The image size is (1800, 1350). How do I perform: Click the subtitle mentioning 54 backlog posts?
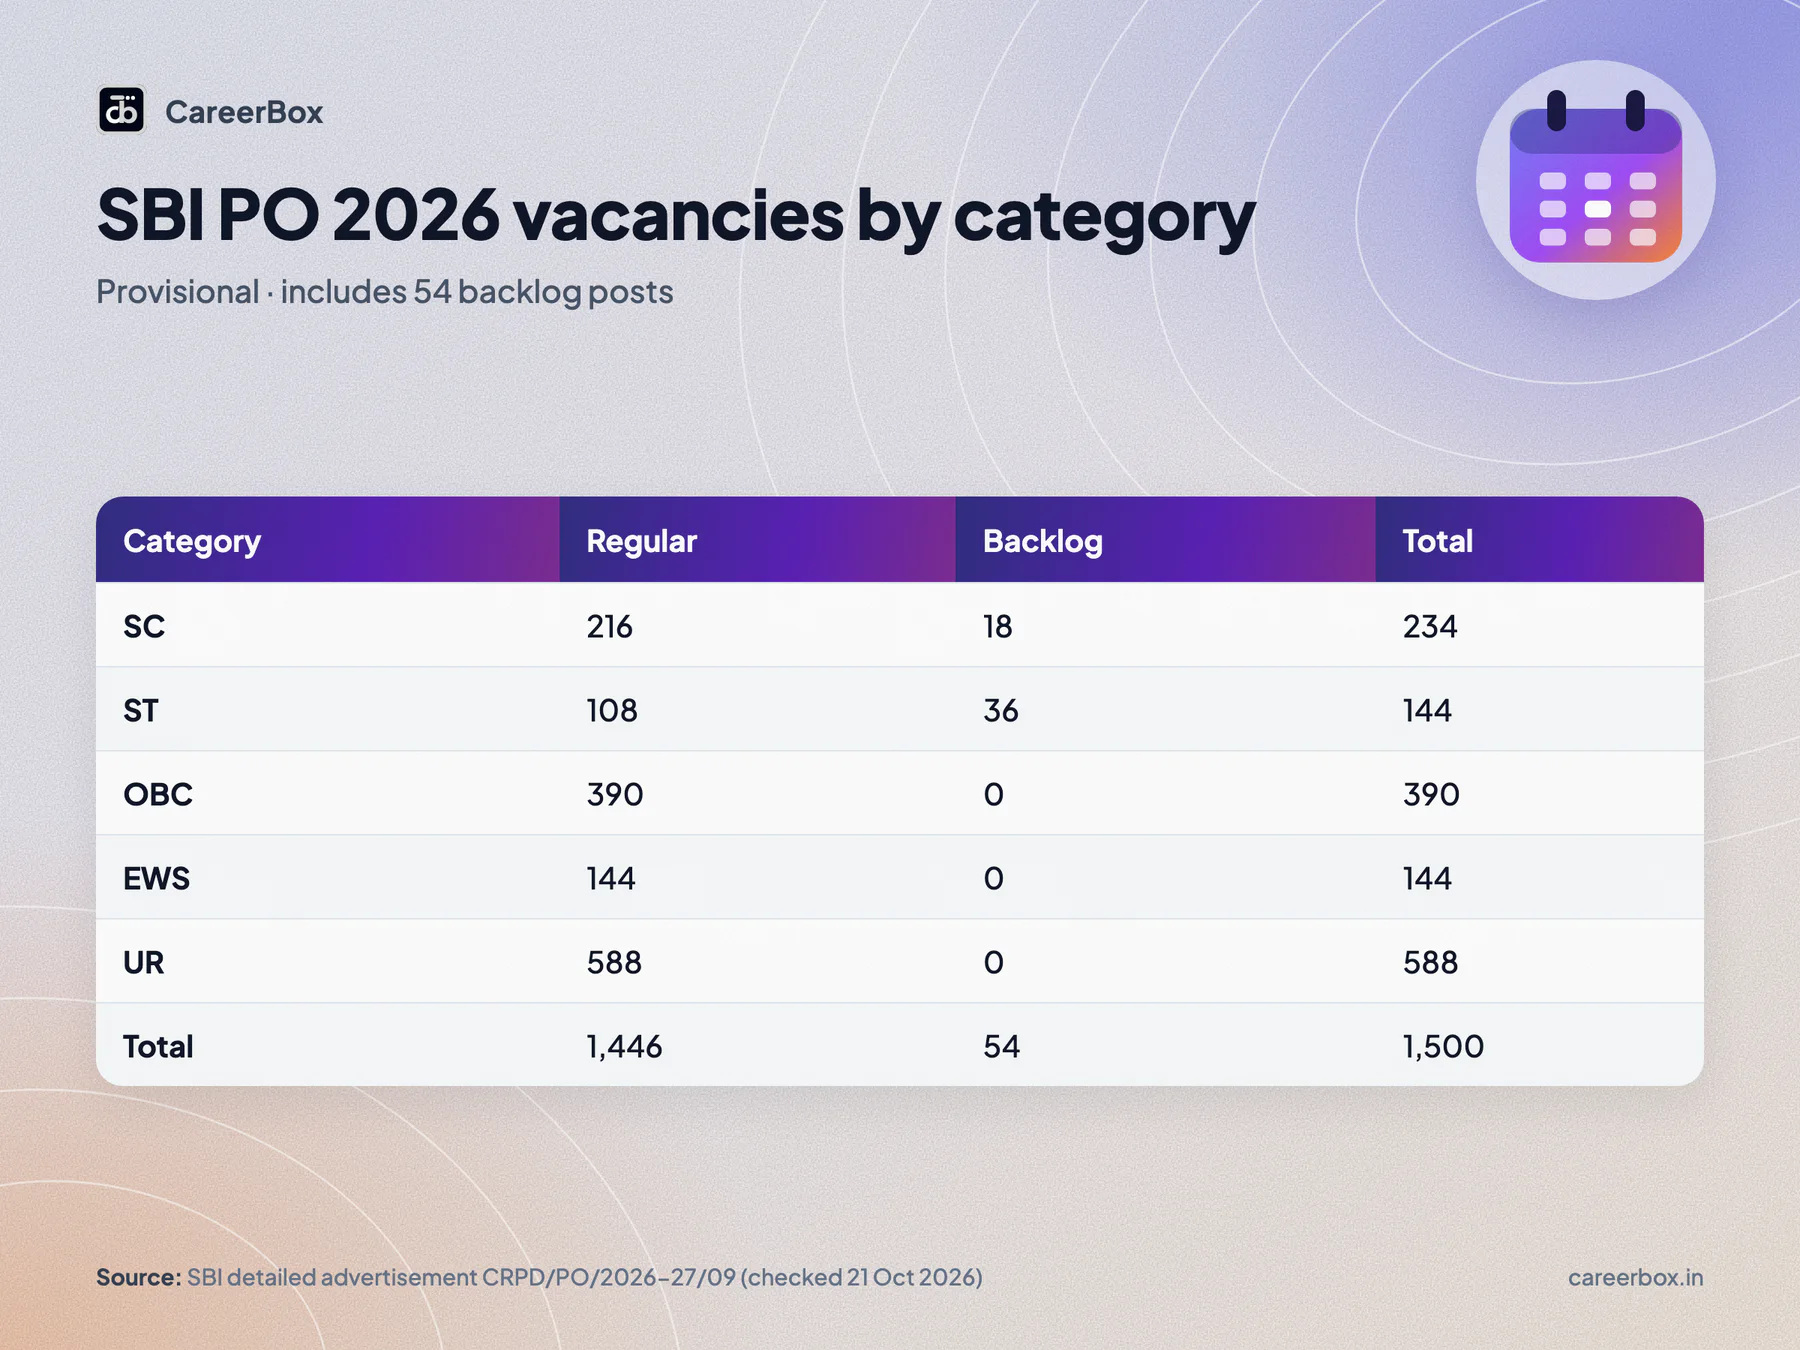pyautogui.click(x=385, y=292)
